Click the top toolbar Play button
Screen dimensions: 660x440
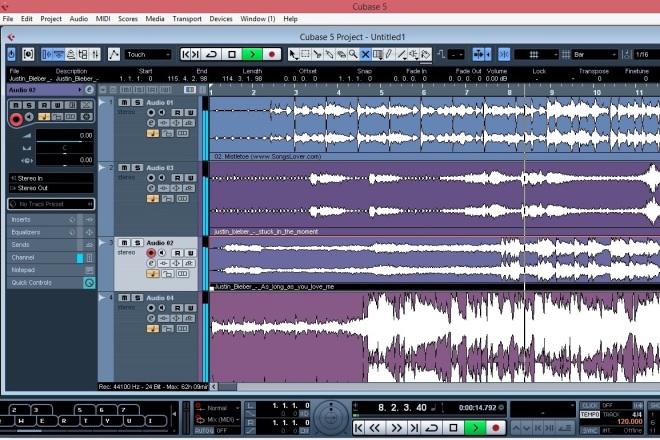point(252,54)
